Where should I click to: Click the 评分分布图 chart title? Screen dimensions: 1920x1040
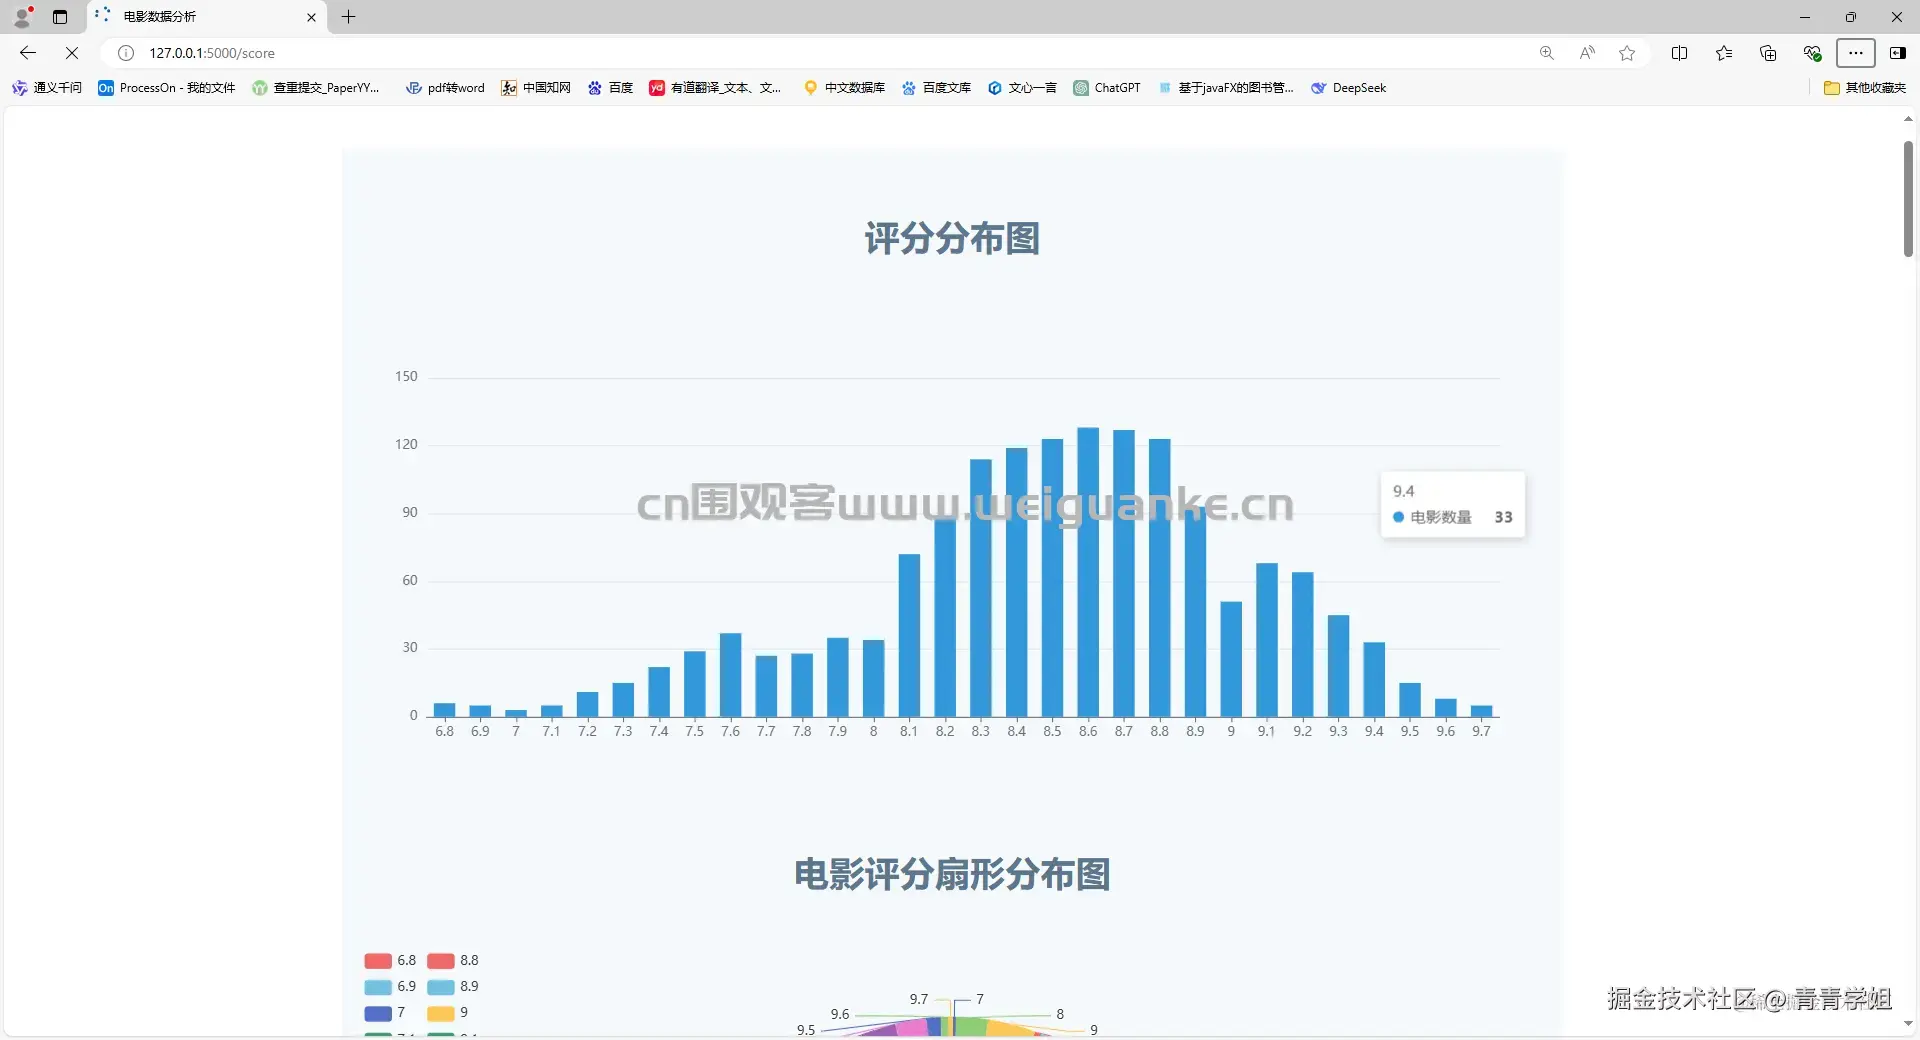pos(952,239)
